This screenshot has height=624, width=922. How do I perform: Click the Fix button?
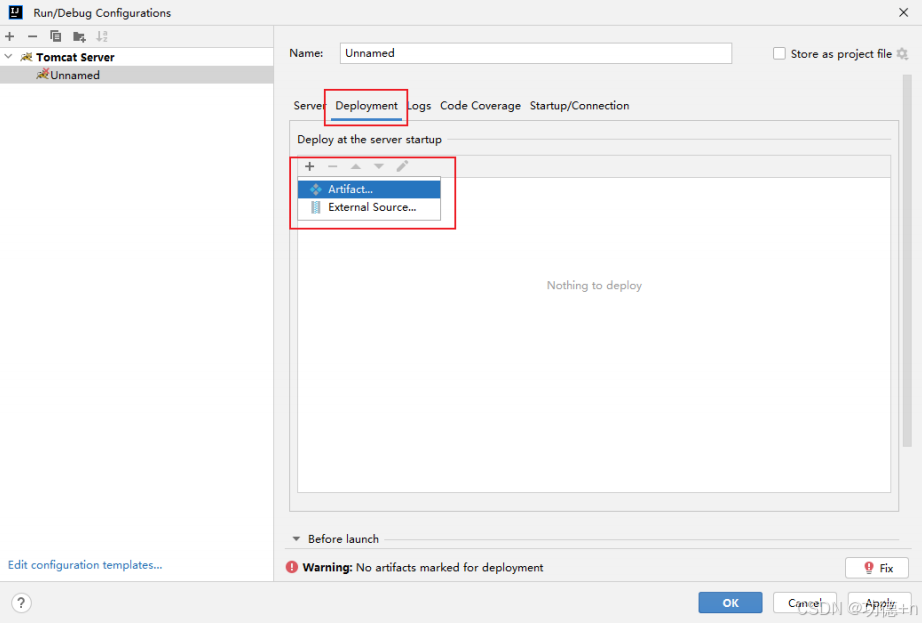click(877, 568)
